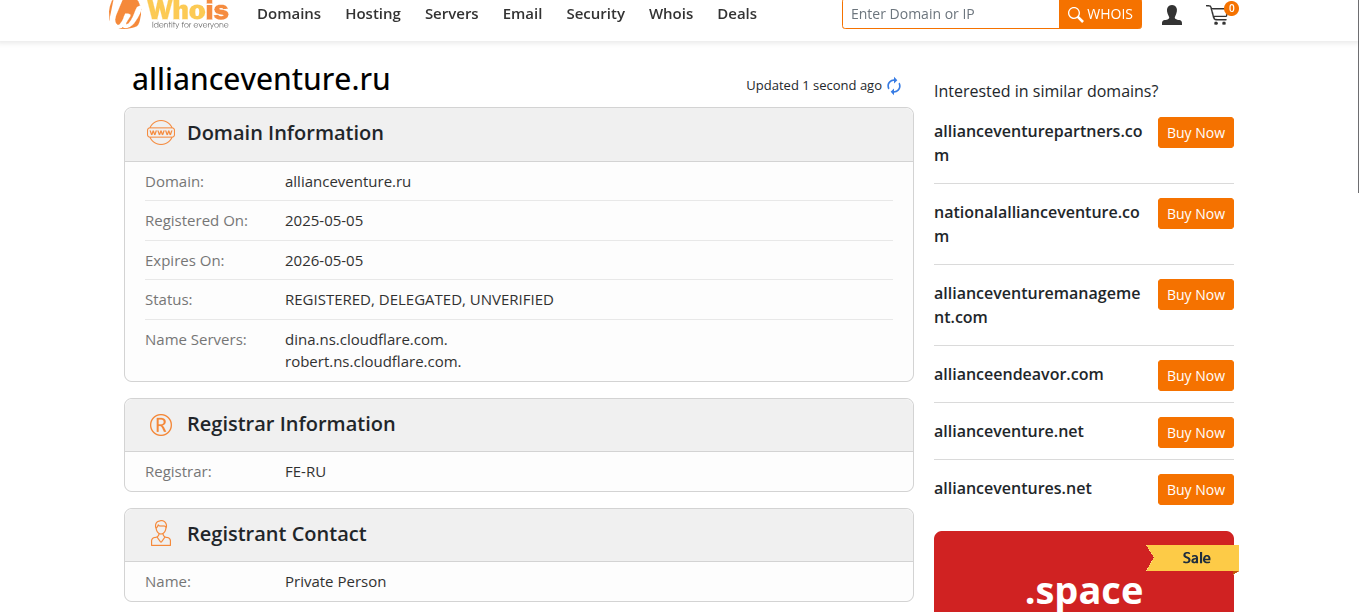1359x612 pixels.
Task: Open the user account icon
Action: (1172, 15)
